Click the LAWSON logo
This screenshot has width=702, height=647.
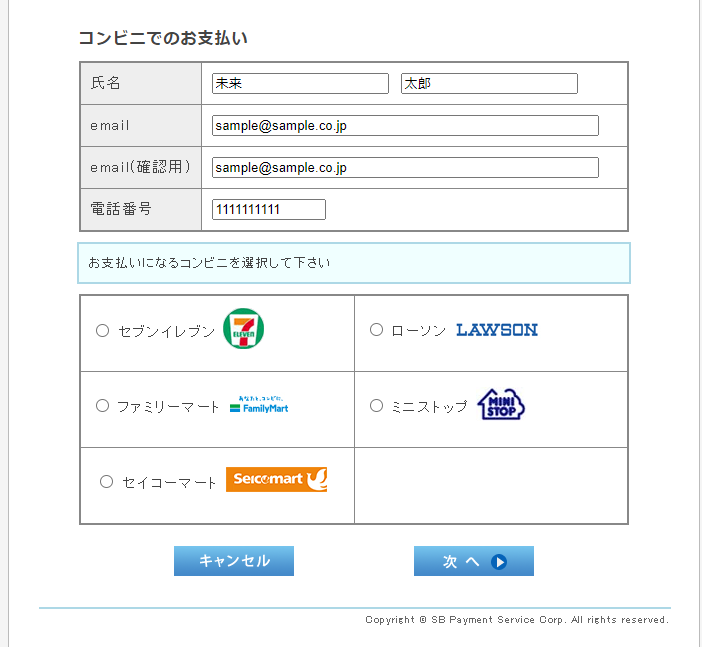[497, 330]
